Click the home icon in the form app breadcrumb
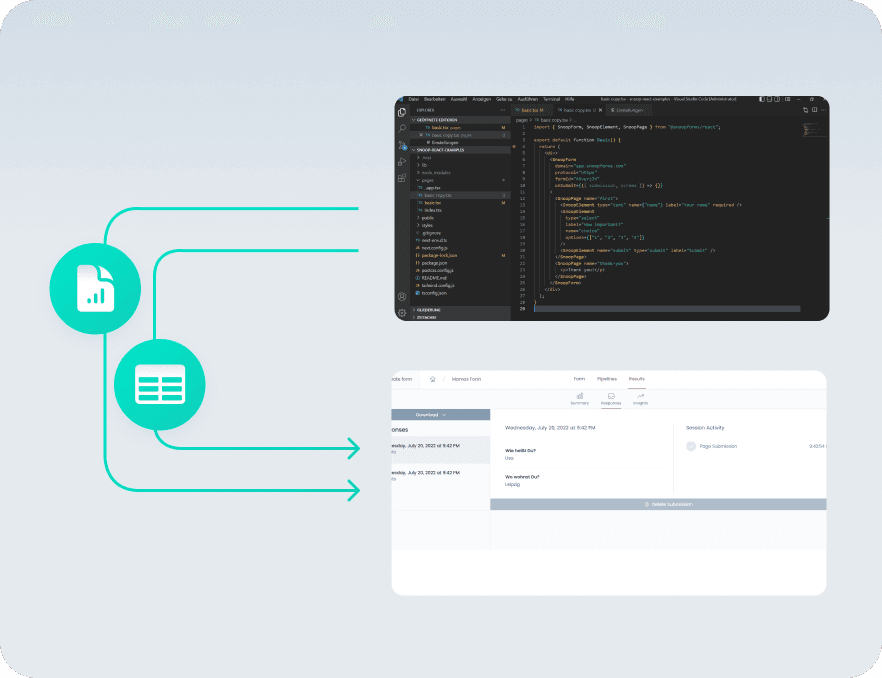 click(x=433, y=379)
